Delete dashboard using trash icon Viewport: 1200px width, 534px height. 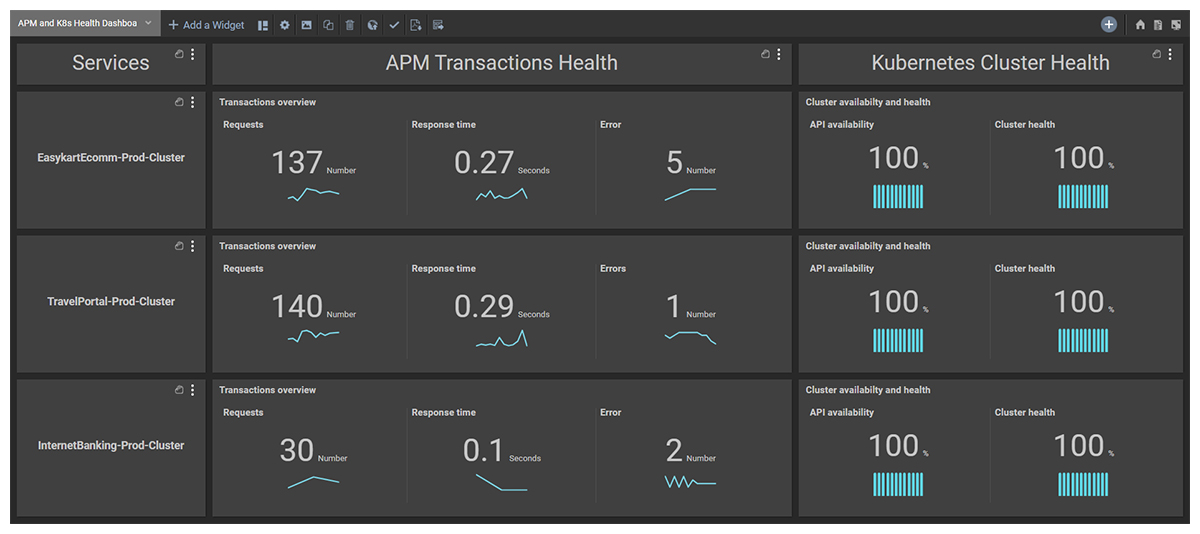coord(350,25)
